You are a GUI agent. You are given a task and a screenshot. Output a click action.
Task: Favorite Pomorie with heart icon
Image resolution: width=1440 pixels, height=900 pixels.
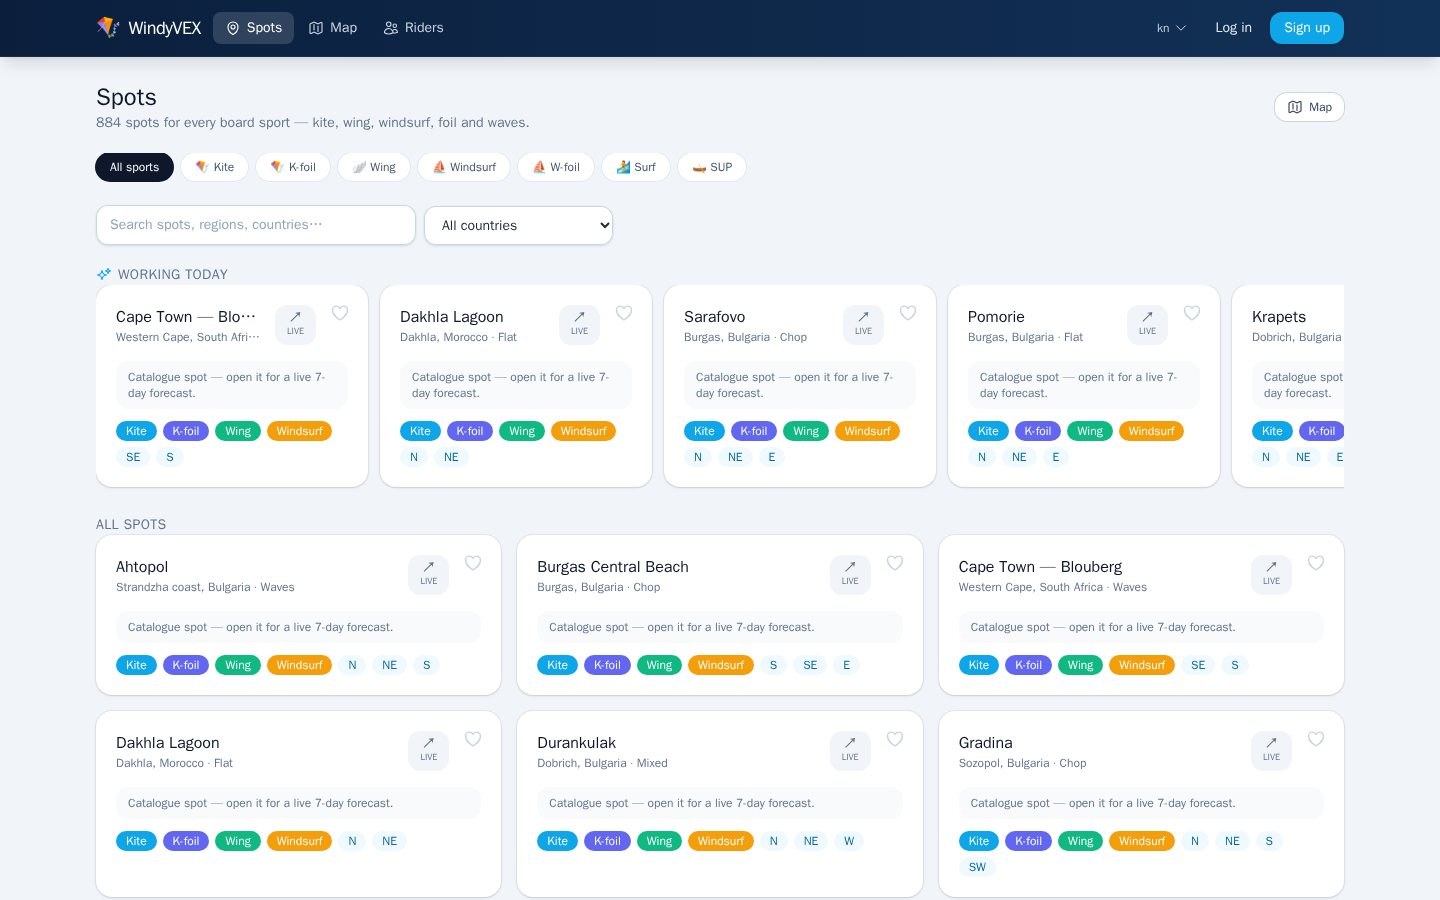click(x=1192, y=313)
